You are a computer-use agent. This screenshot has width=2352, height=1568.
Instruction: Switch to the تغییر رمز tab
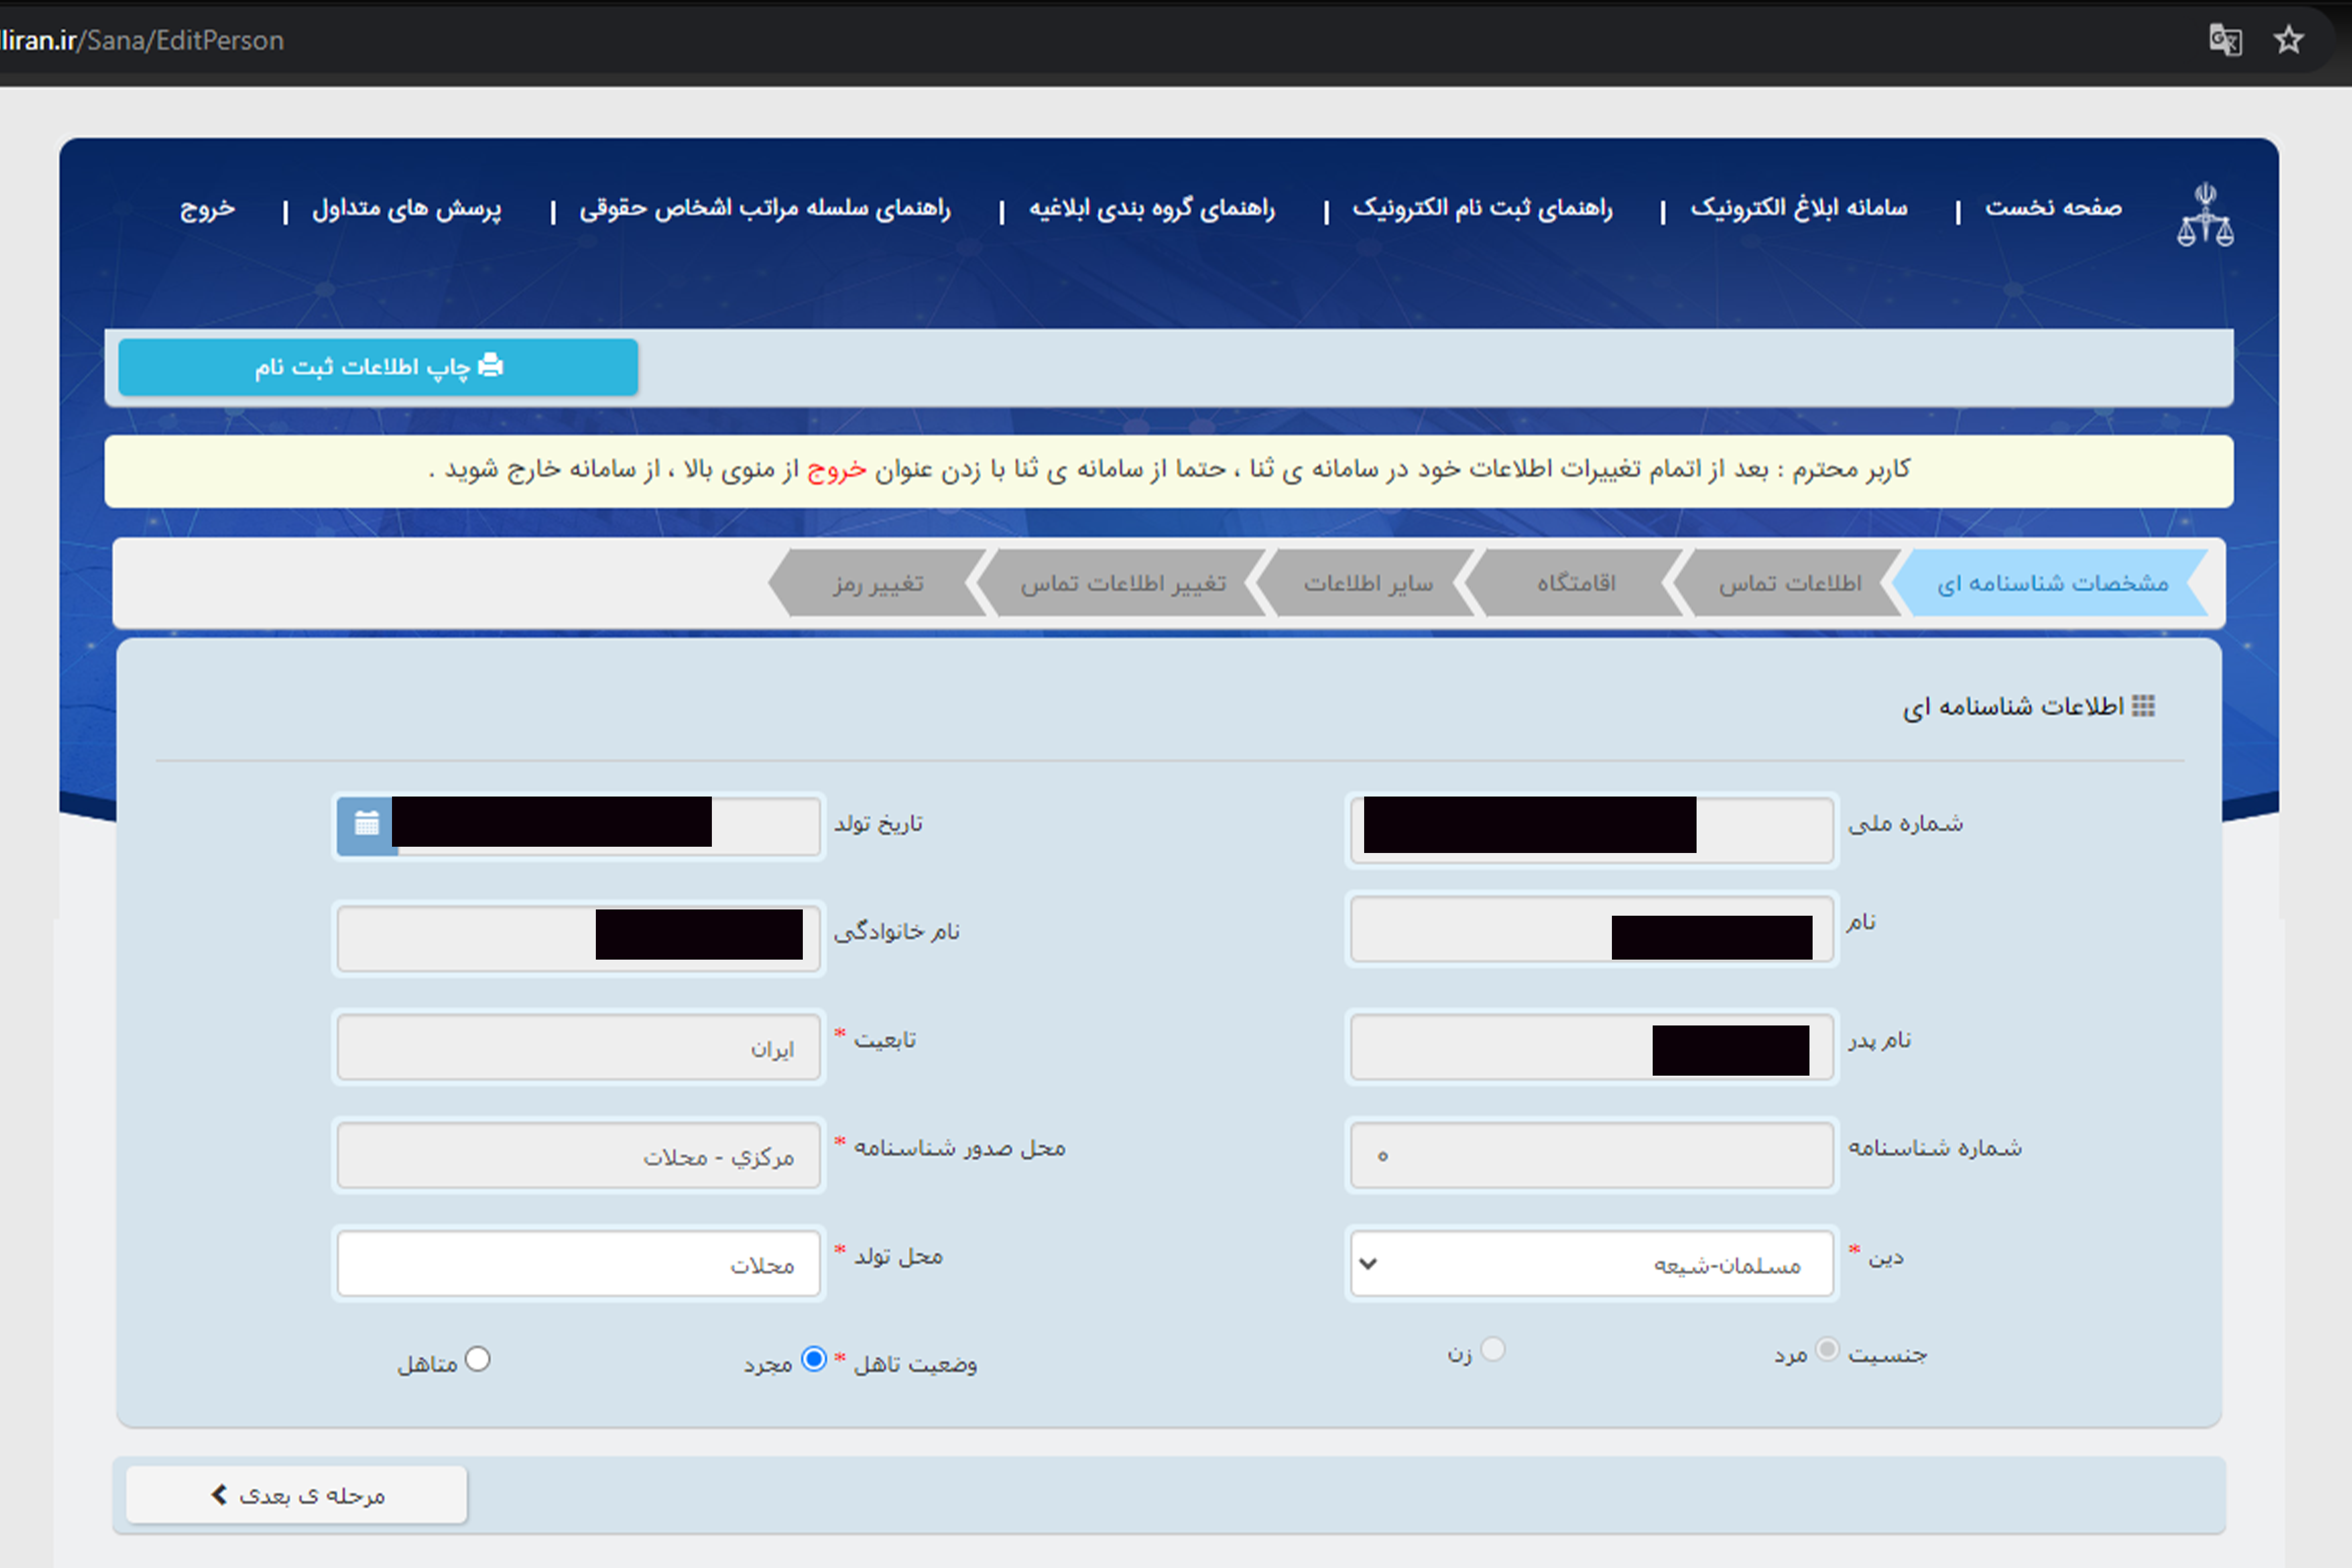pos(879,583)
